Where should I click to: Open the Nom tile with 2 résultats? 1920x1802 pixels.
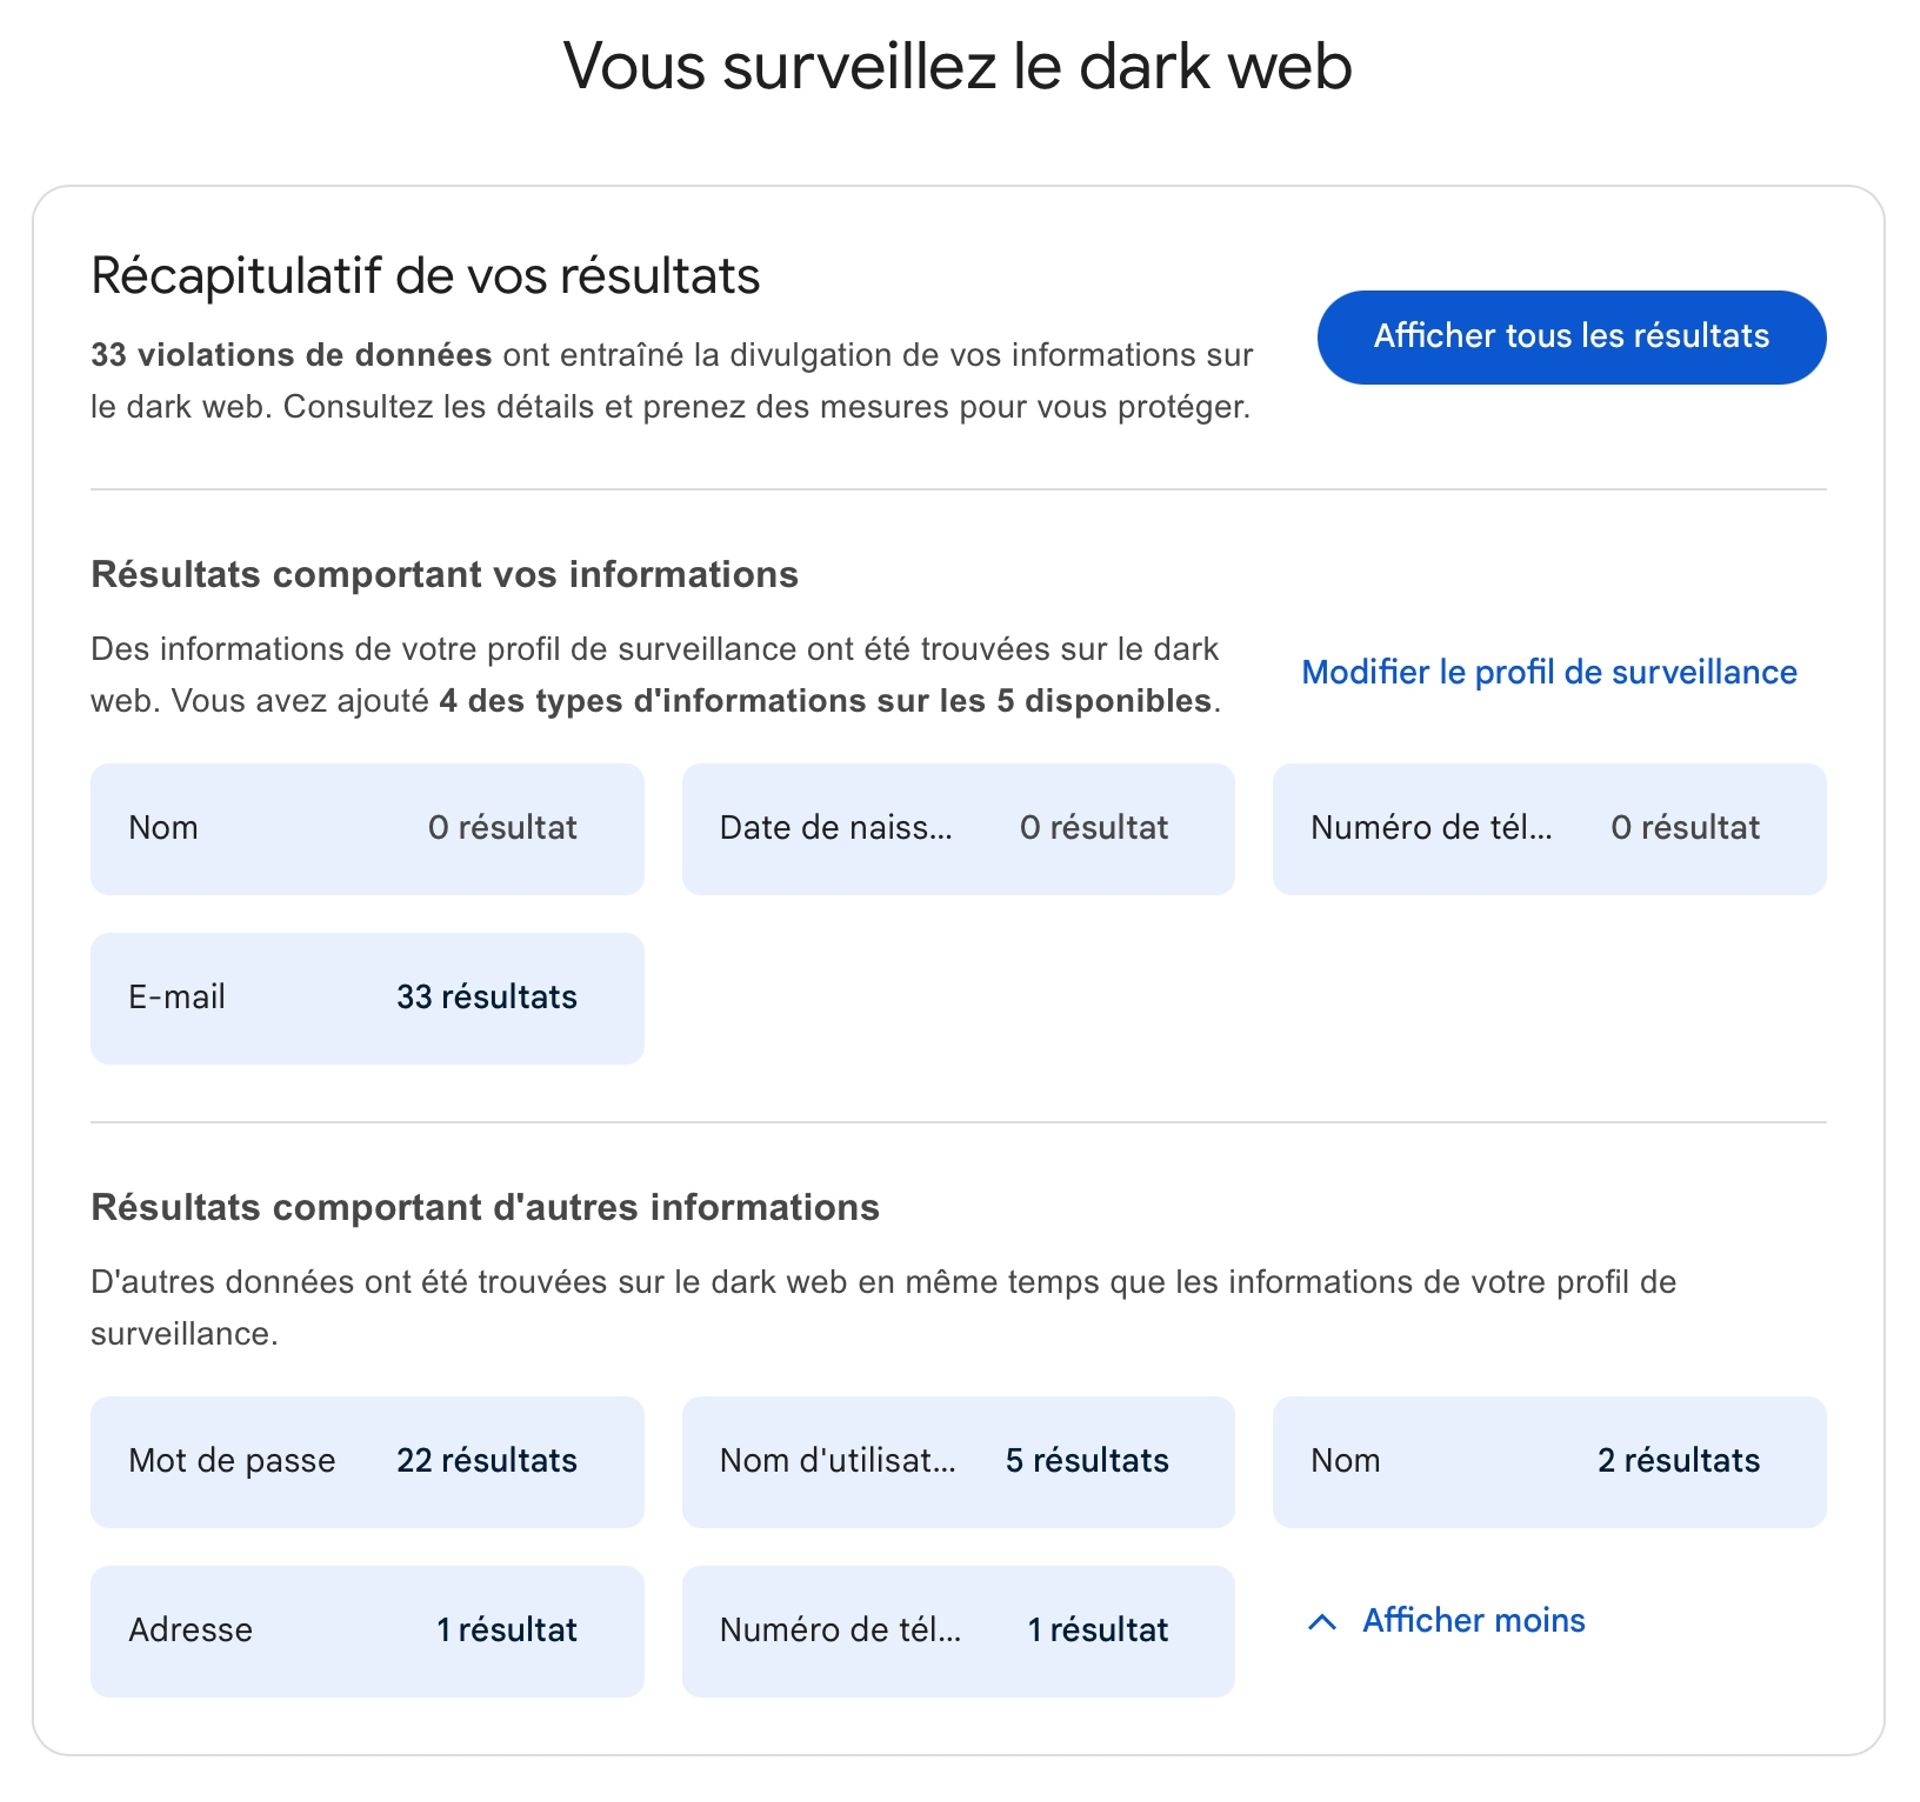(x=1548, y=1461)
